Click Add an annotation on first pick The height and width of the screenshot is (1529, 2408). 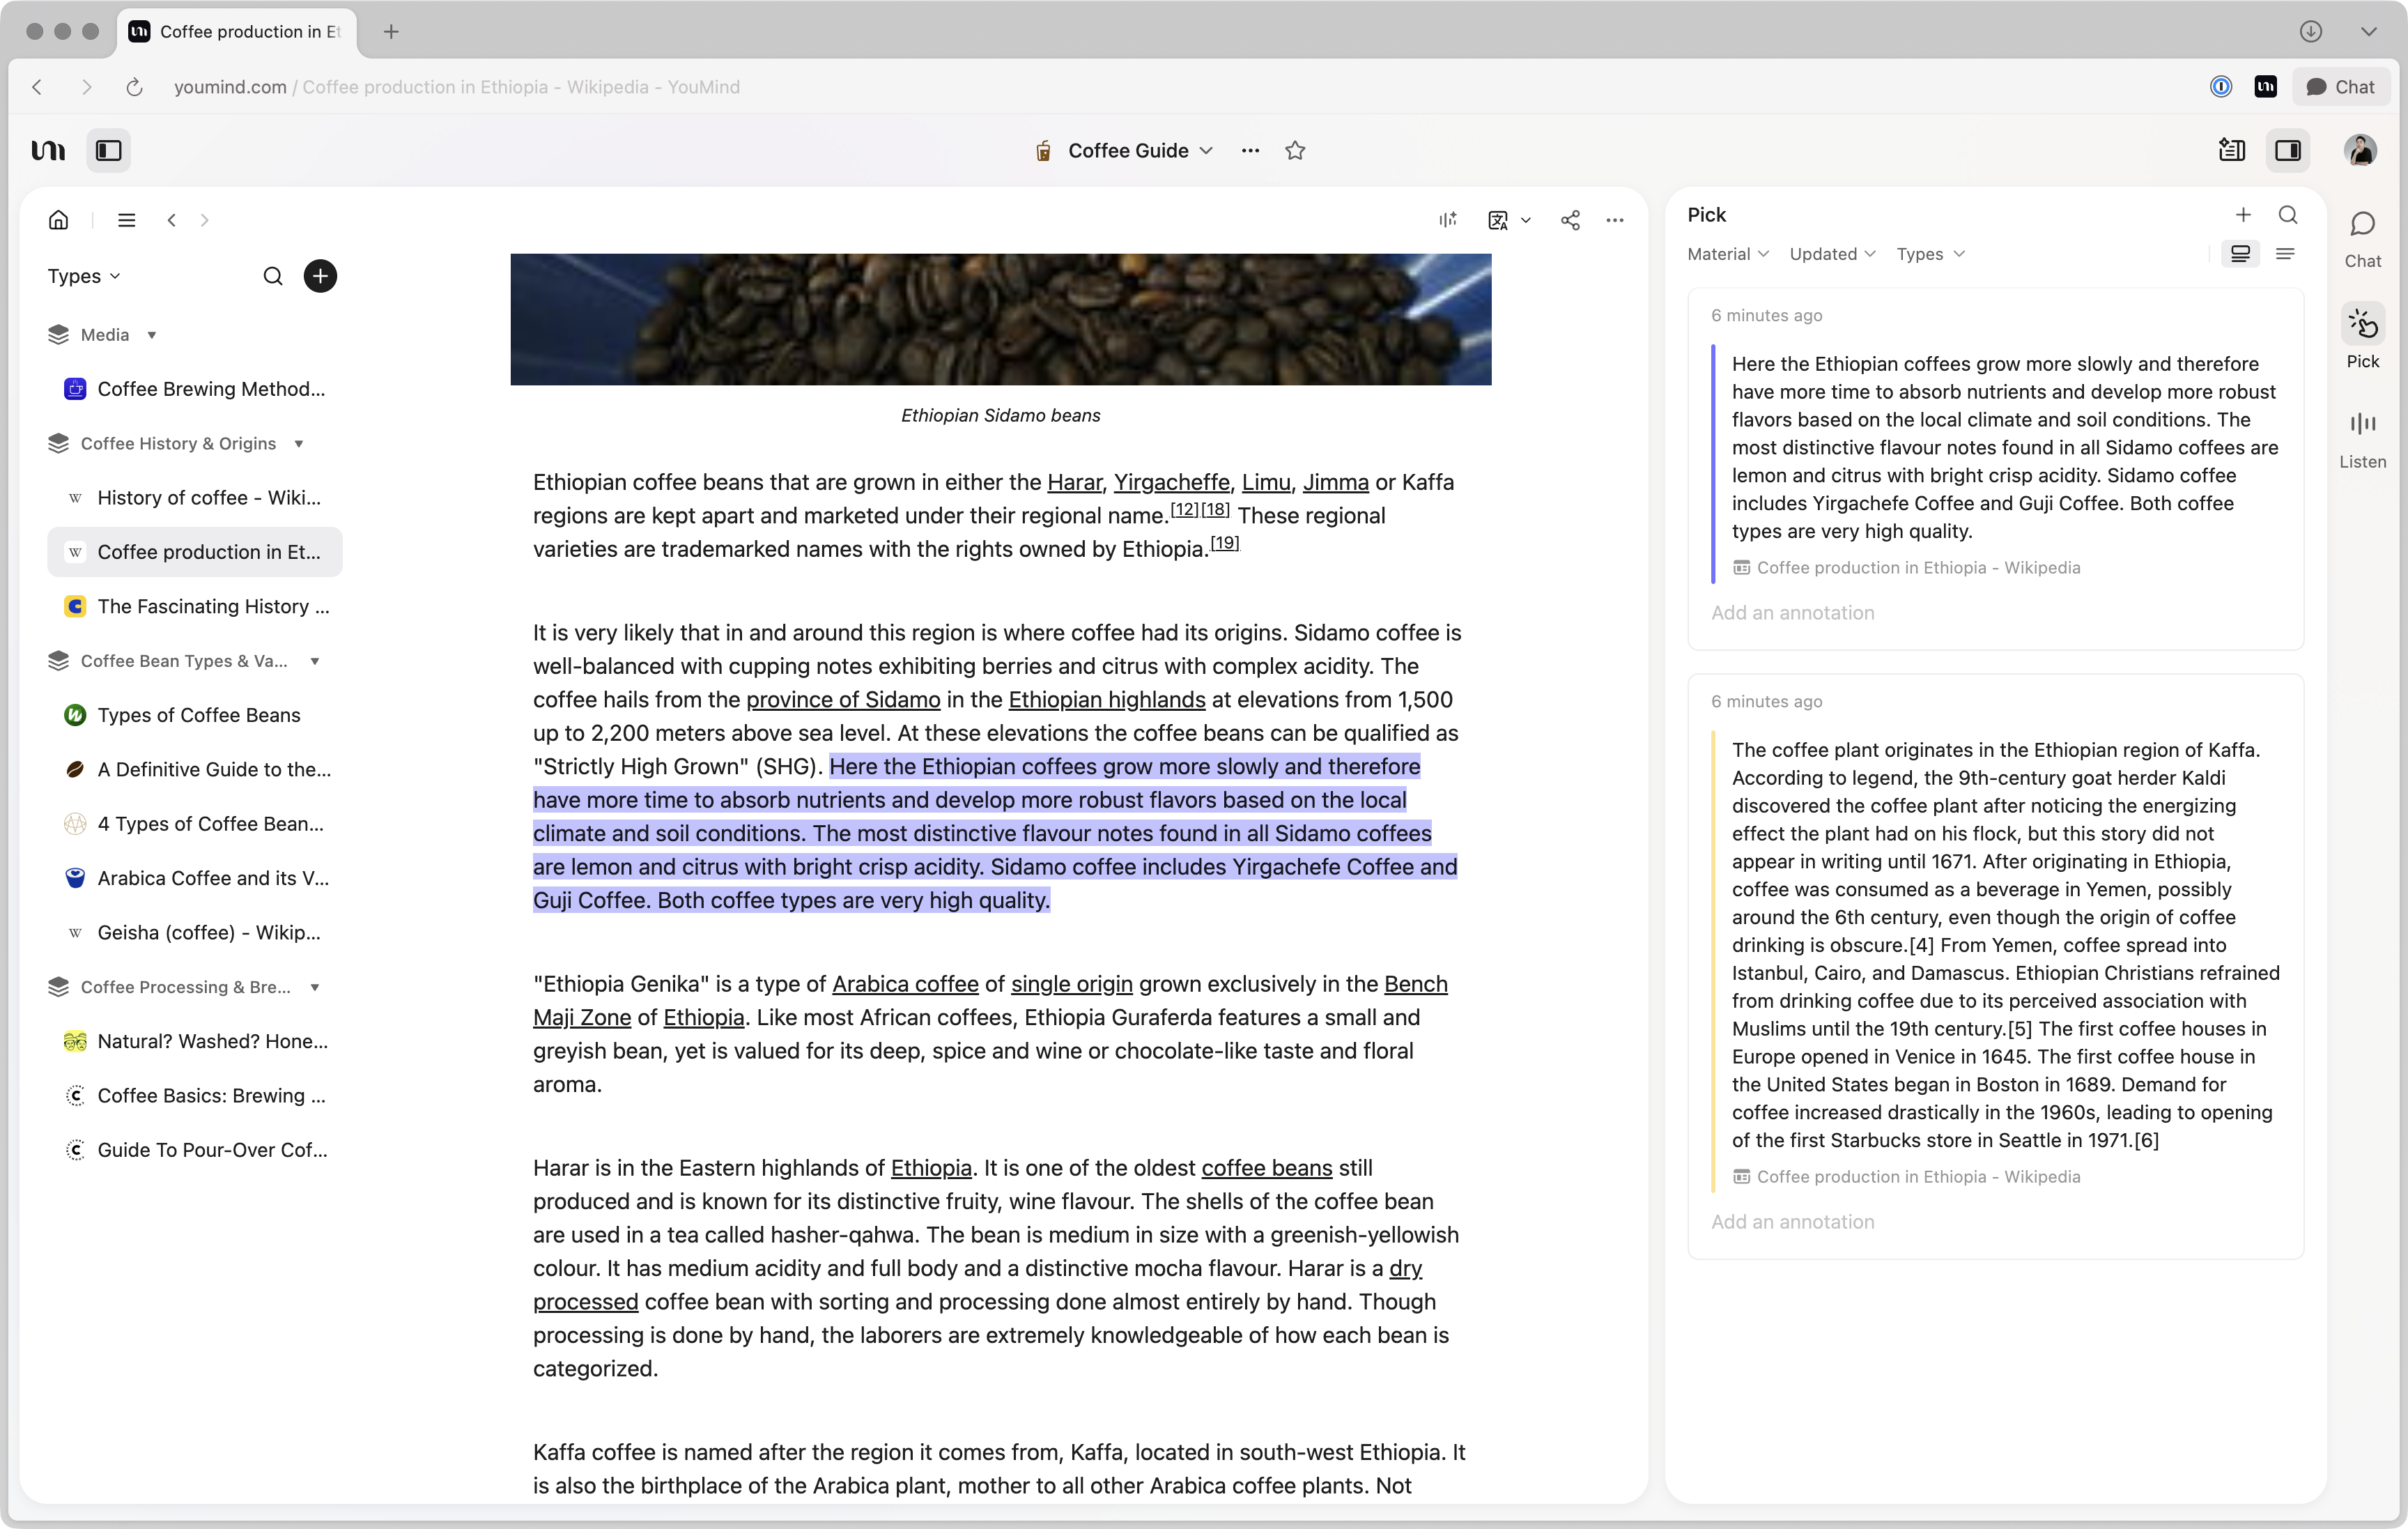(1792, 613)
